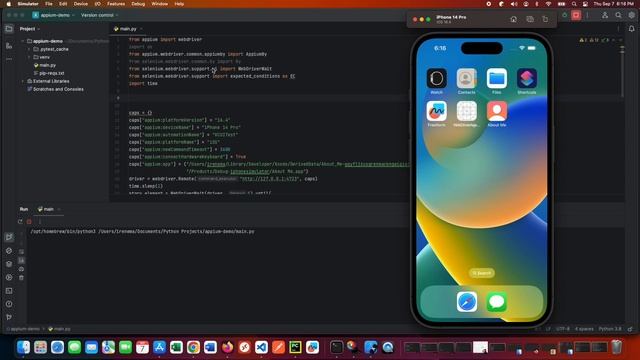
Task: Launch Safari from iPhone dock
Action: 467,302
